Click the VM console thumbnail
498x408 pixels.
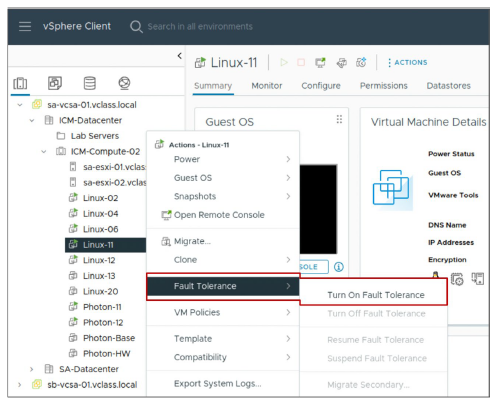(x=318, y=209)
